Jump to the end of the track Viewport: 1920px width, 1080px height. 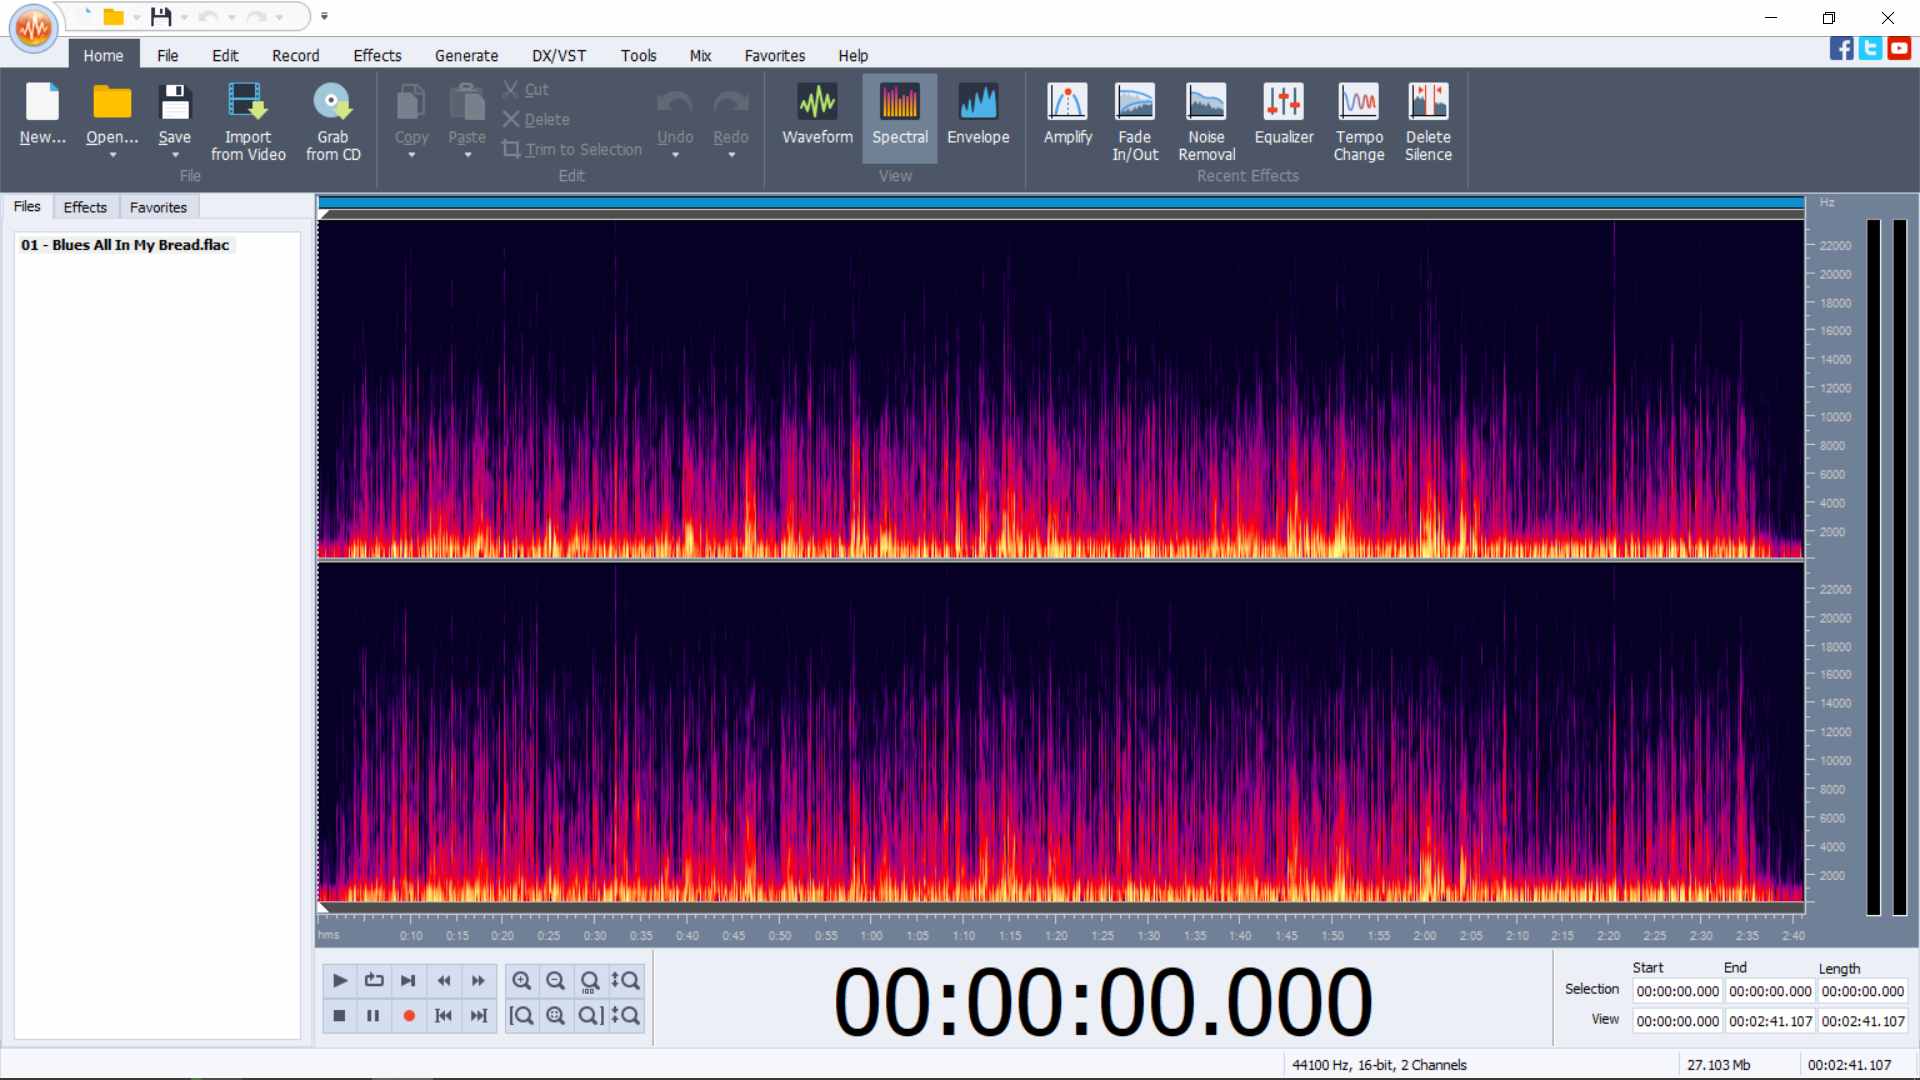478,1015
